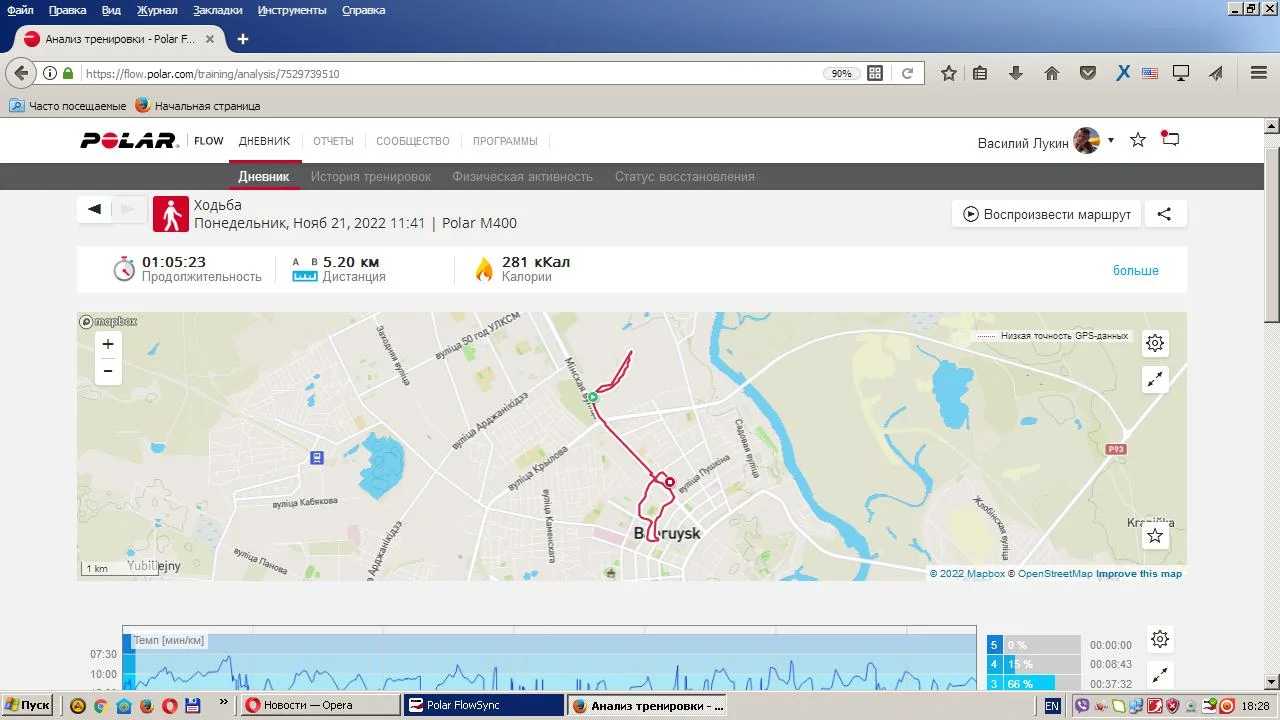The image size is (1280, 720).
Task: Open the browser downloads arrow
Action: pos(1016,73)
